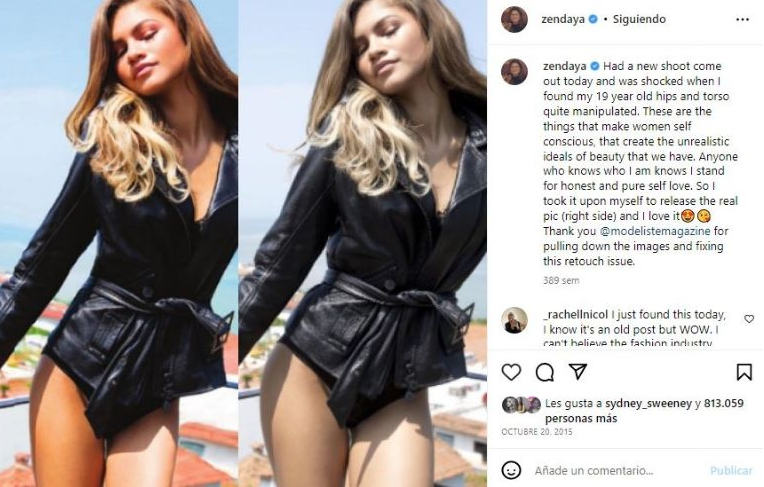Share post via paper plane icon
Image resolution: width=764 pixels, height=487 pixels.
(578, 371)
